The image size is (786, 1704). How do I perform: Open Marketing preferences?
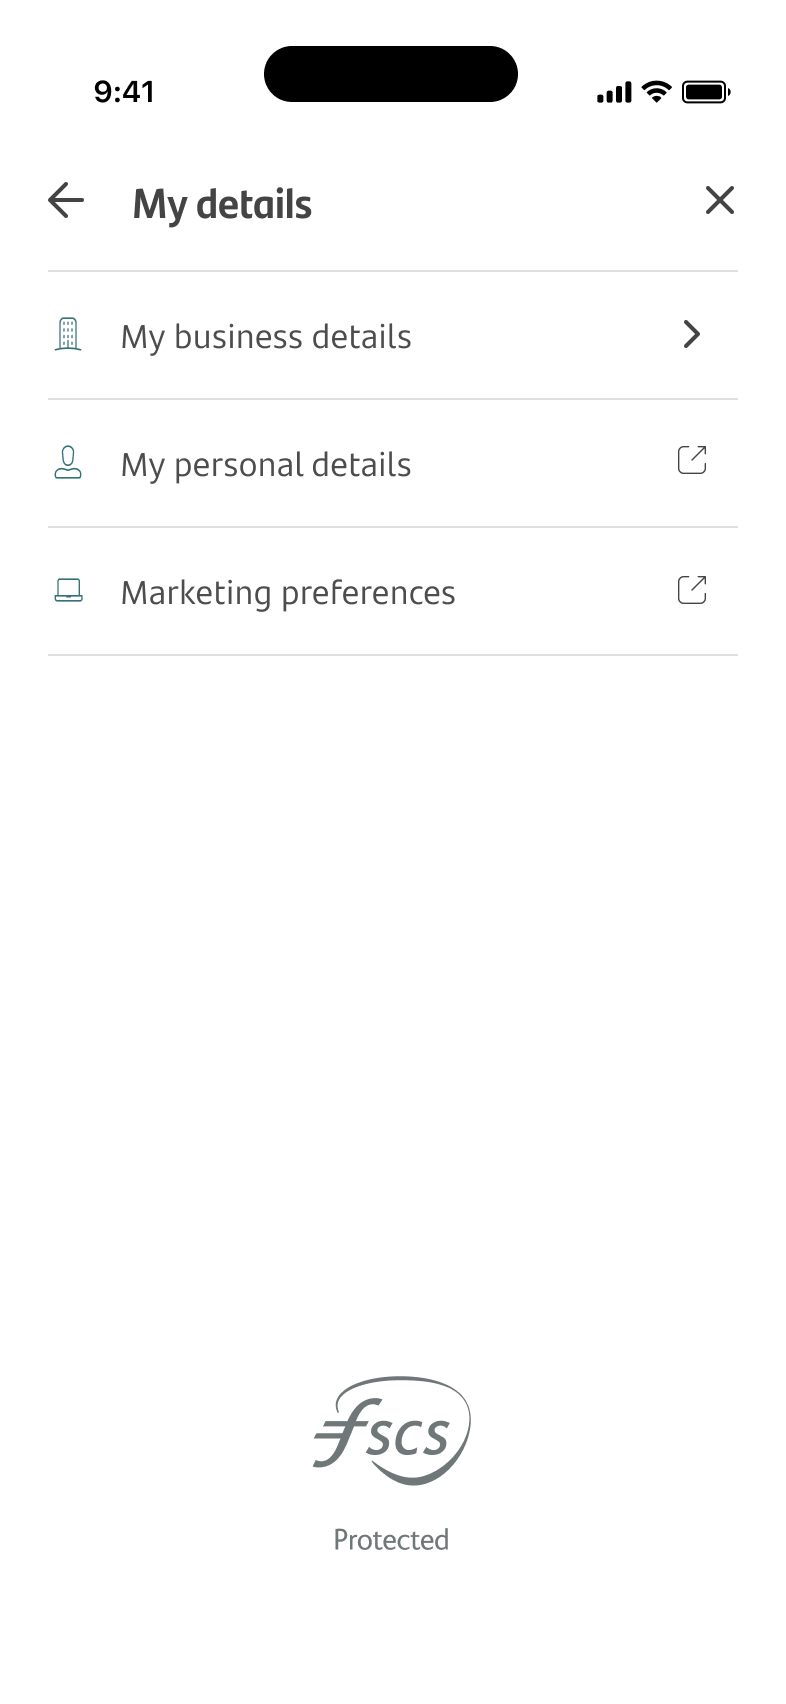[x=288, y=593]
